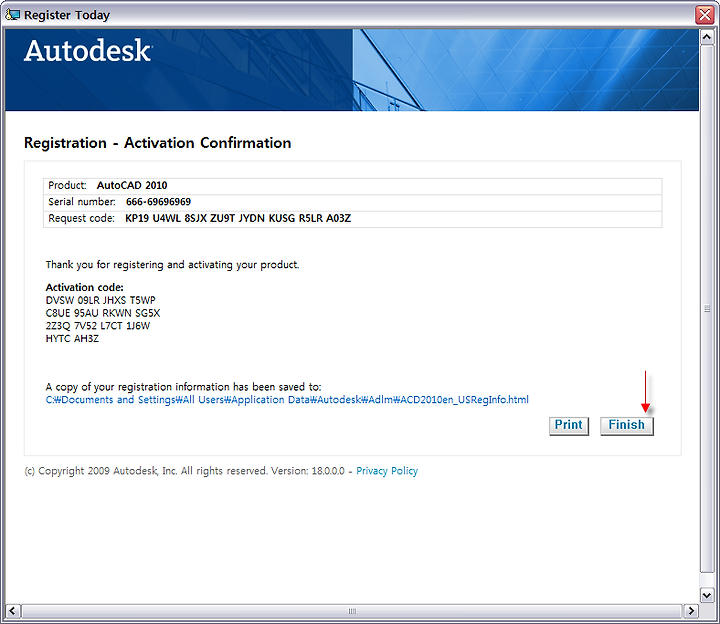Click the request code KP19 U4WL text
This screenshot has width=720, height=624.
238,218
